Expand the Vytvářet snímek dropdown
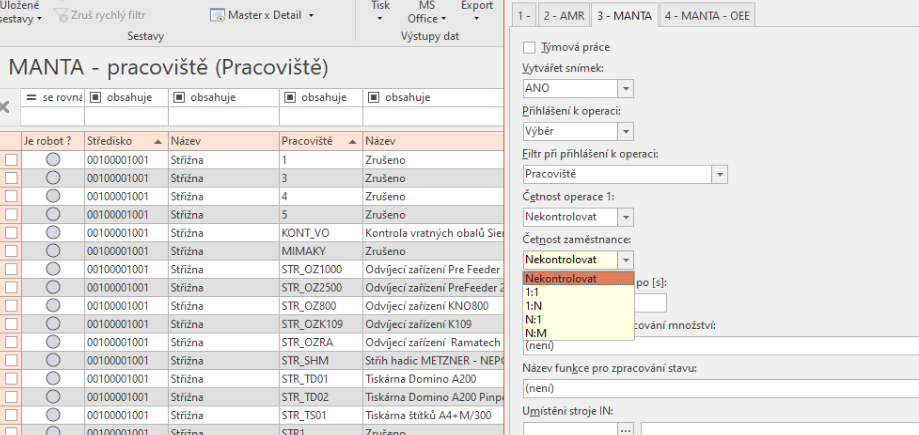 (x=625, y=88)
